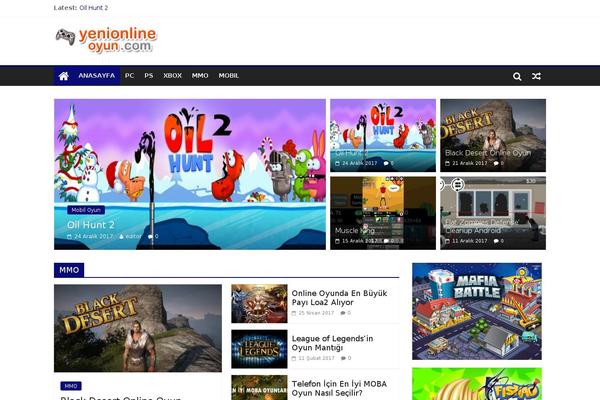Open the large Oil Hunt 2 featured title

pyautogui.click(x=91, y=224)
